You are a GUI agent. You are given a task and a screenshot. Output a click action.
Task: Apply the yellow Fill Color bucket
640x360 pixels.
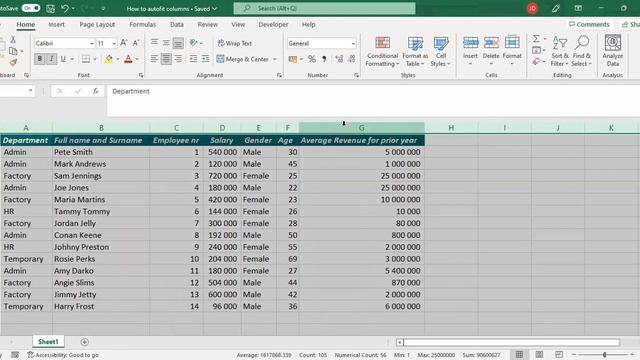coord(109,59)
